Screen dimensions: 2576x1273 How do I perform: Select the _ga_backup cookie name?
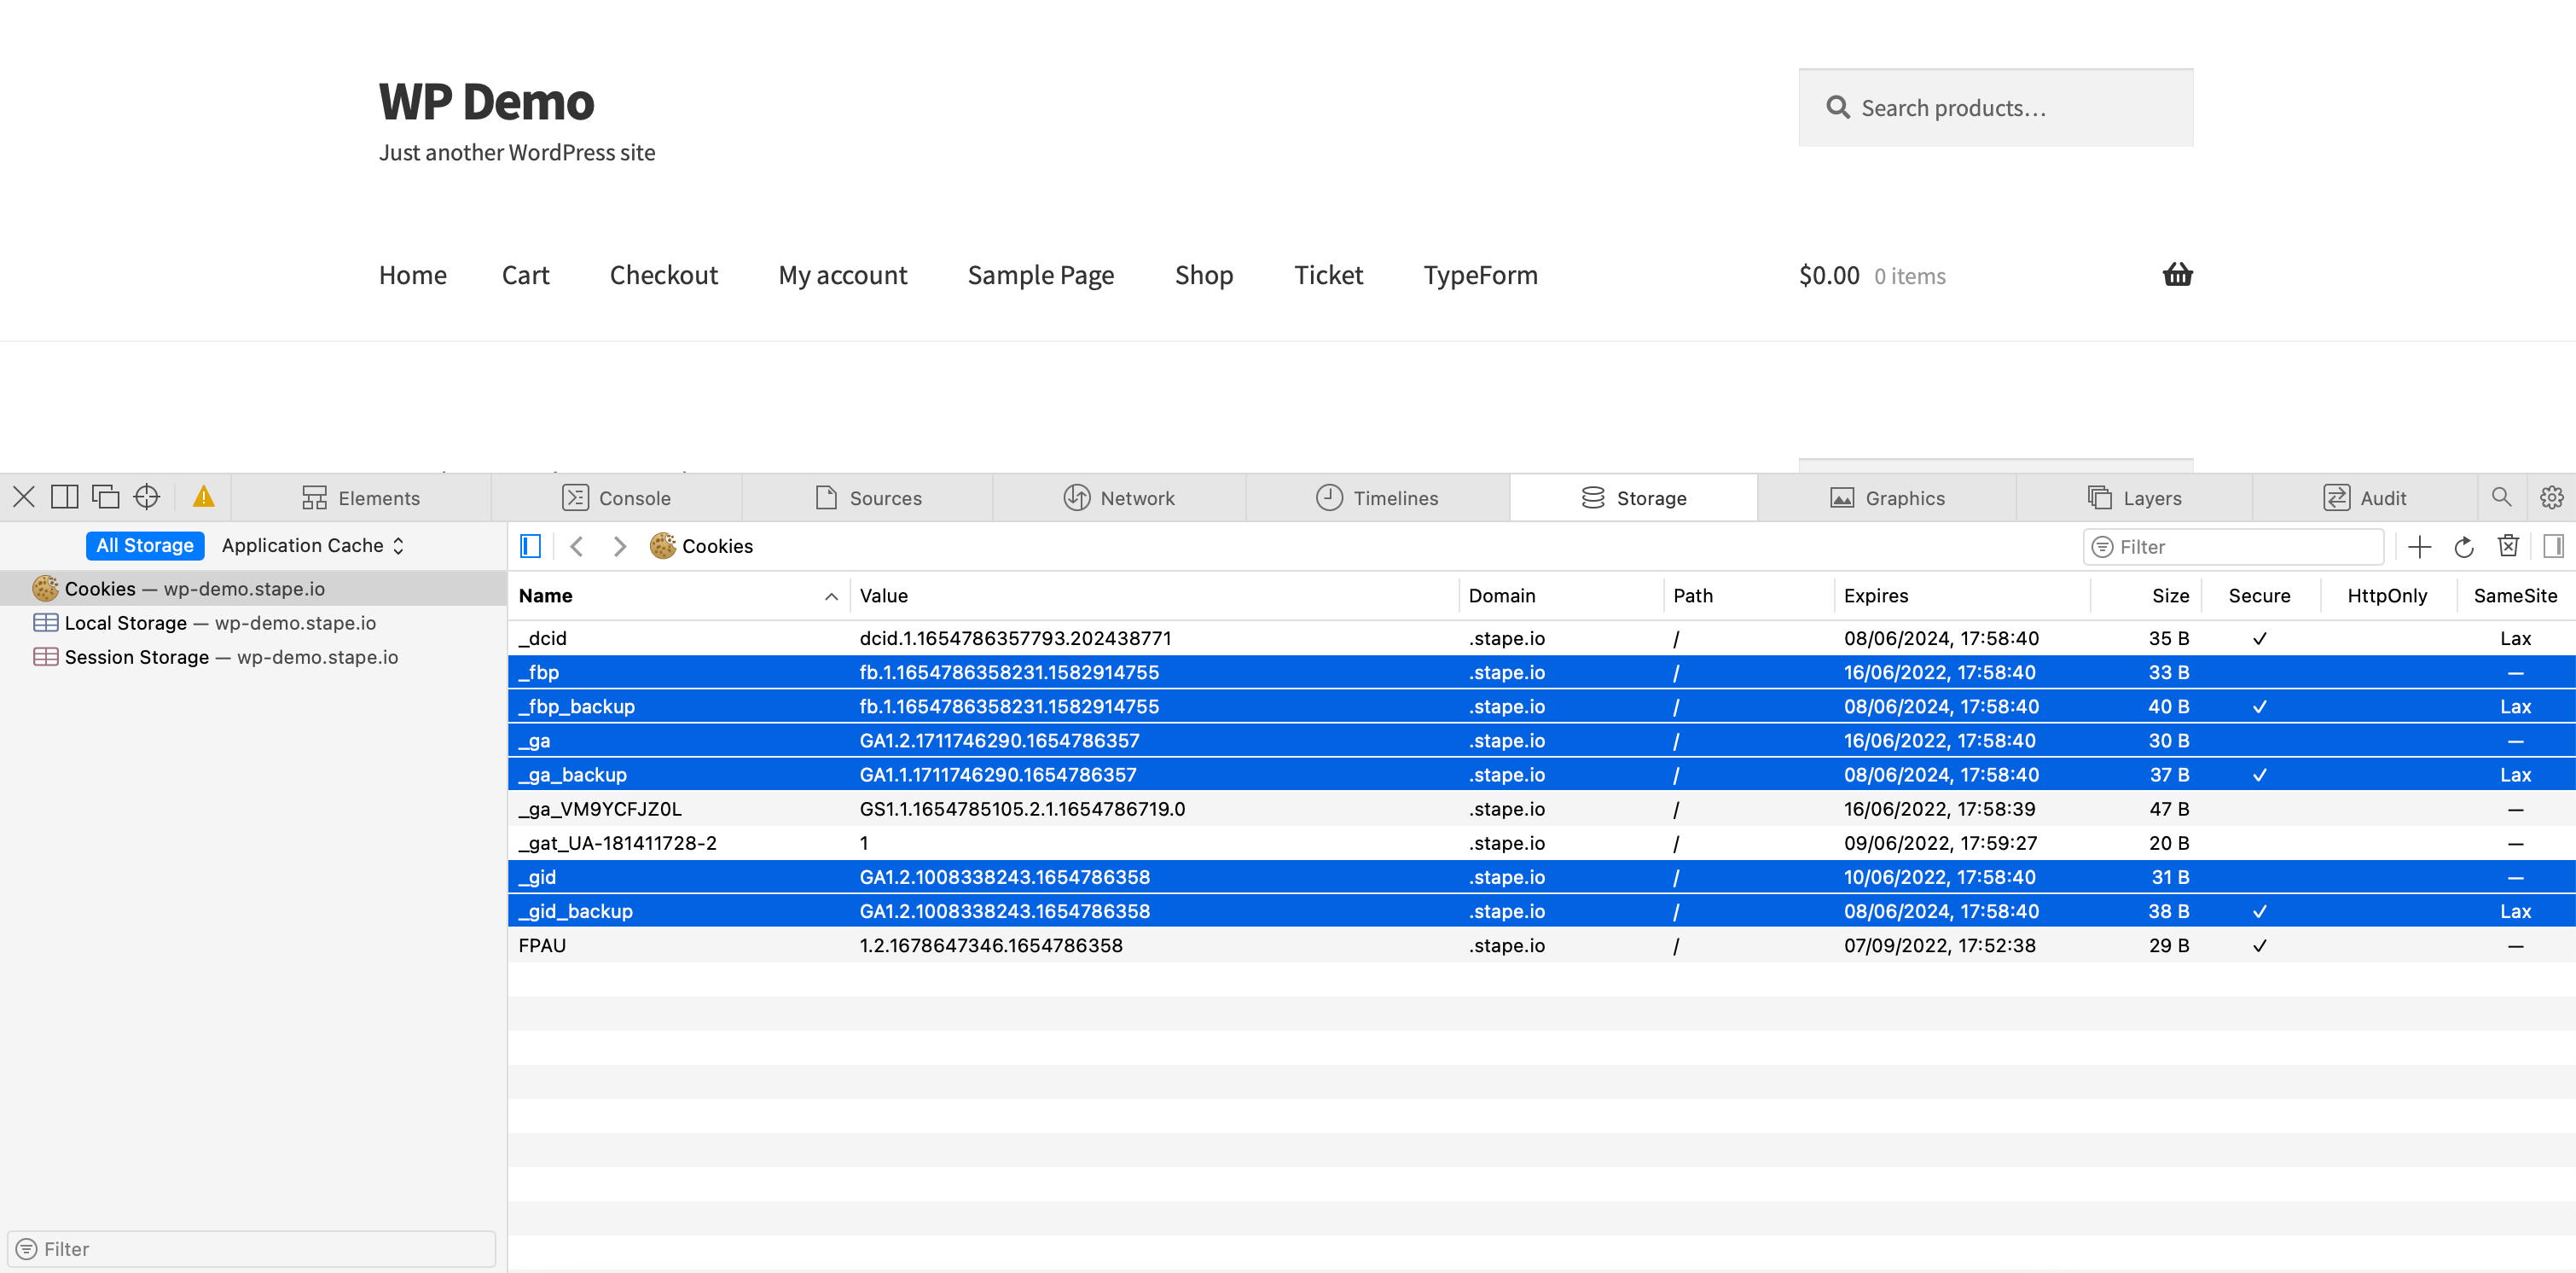[573, 774]
